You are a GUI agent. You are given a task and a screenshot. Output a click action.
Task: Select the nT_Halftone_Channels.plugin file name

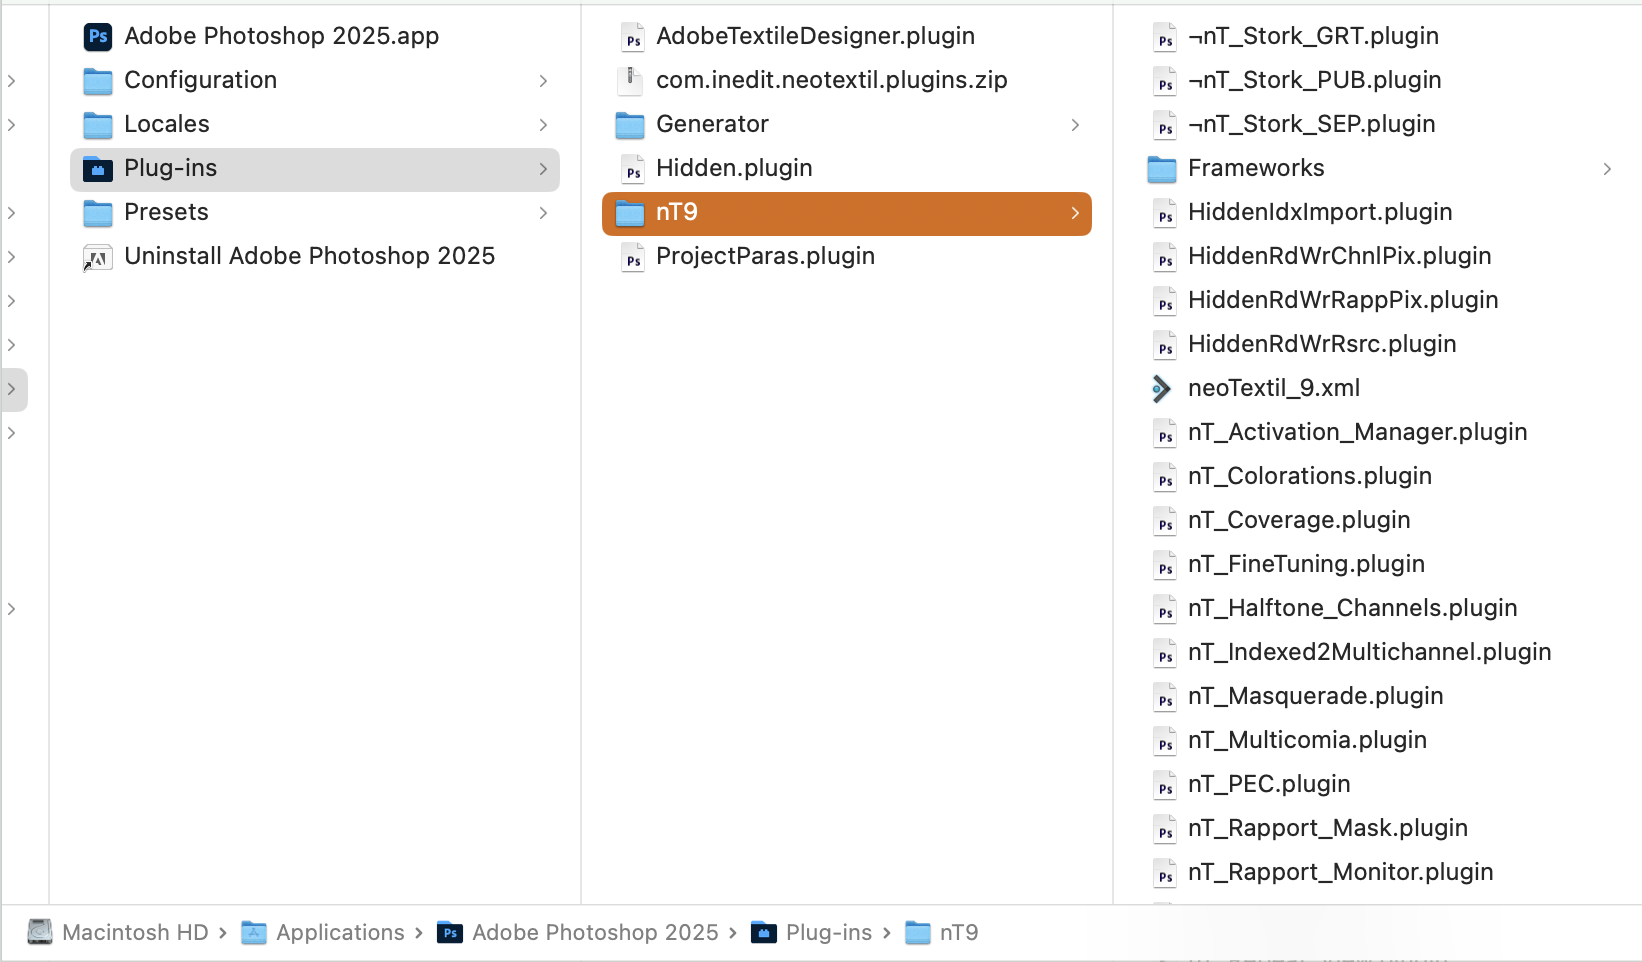pos(1352,608)
